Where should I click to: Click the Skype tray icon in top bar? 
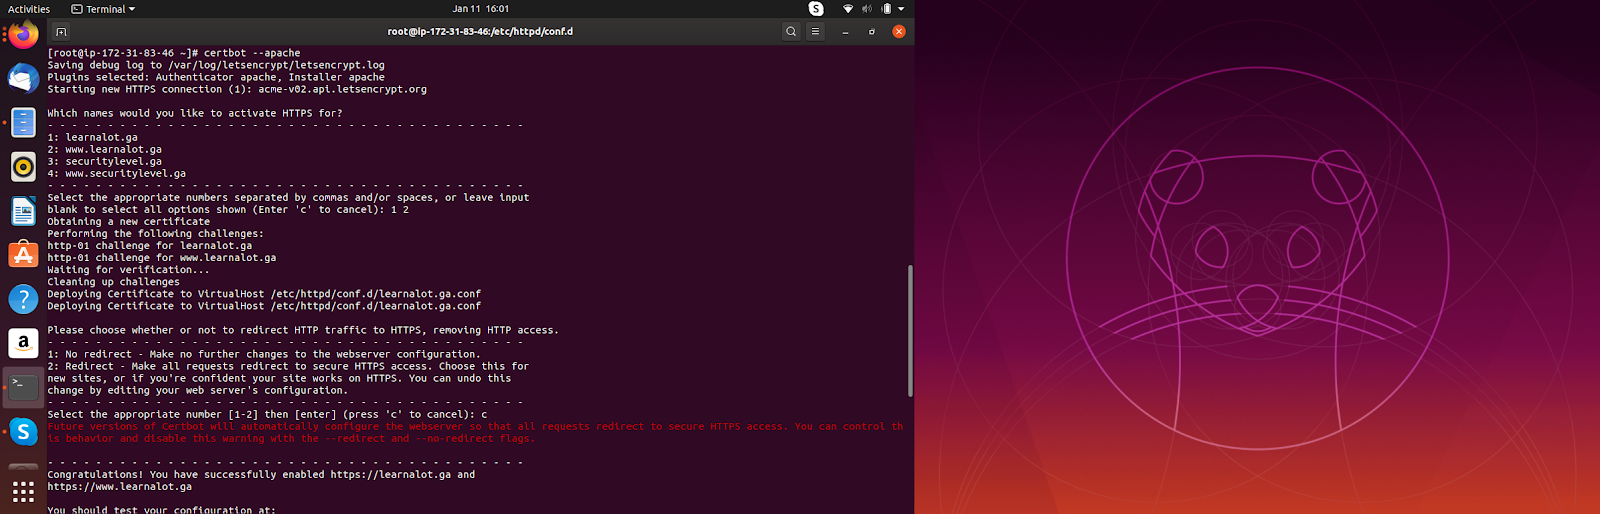click(x=816, y=9)
